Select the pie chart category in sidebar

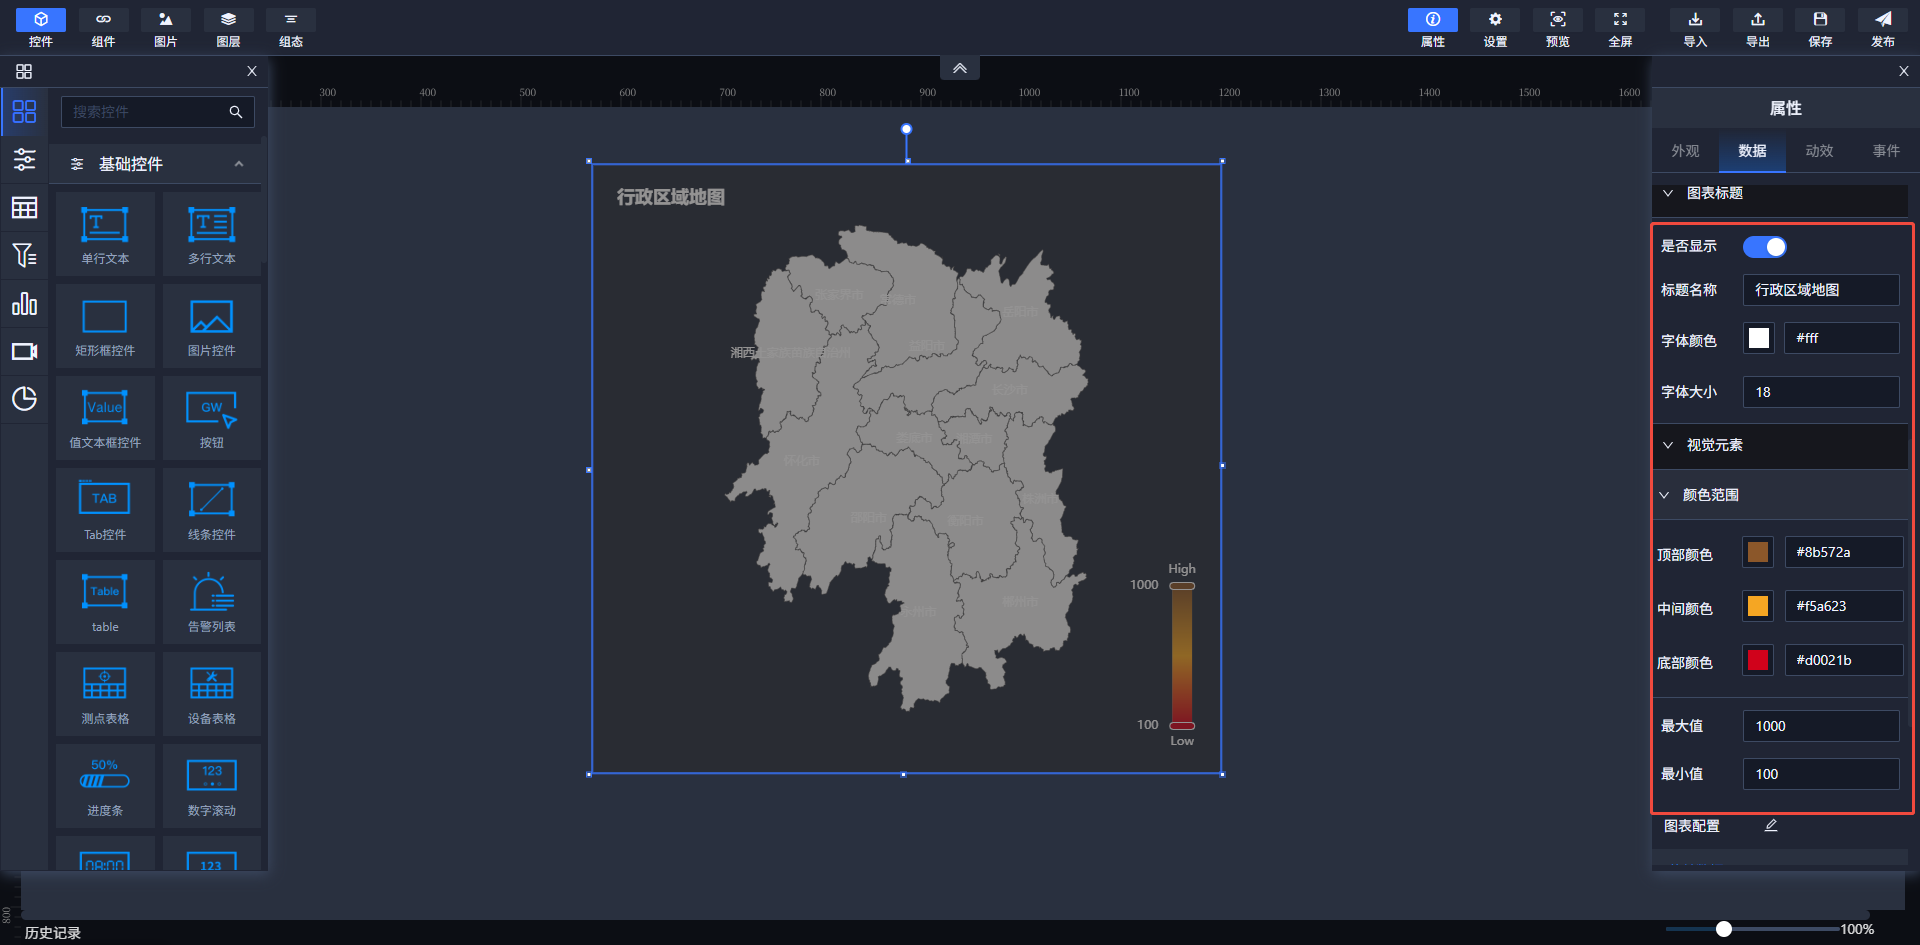(24, 399)
